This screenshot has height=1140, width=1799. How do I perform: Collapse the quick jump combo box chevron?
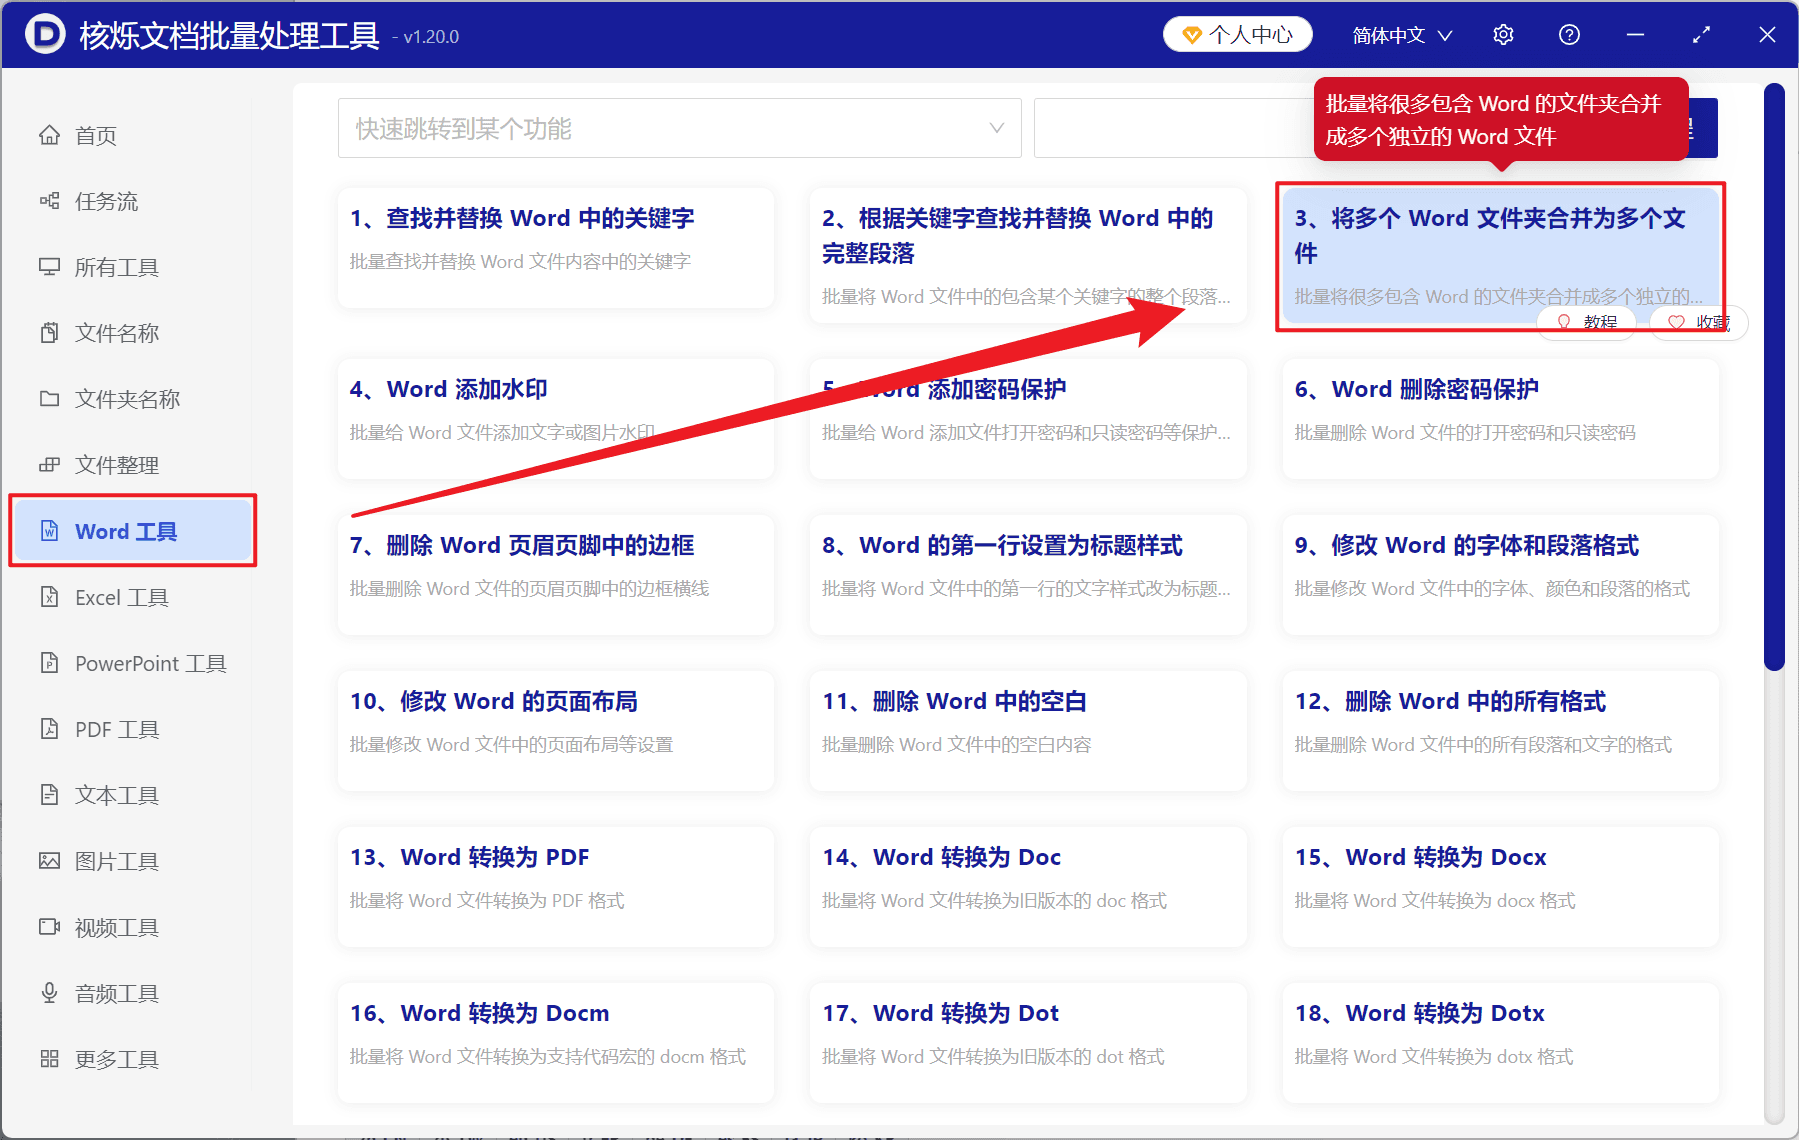996,128
